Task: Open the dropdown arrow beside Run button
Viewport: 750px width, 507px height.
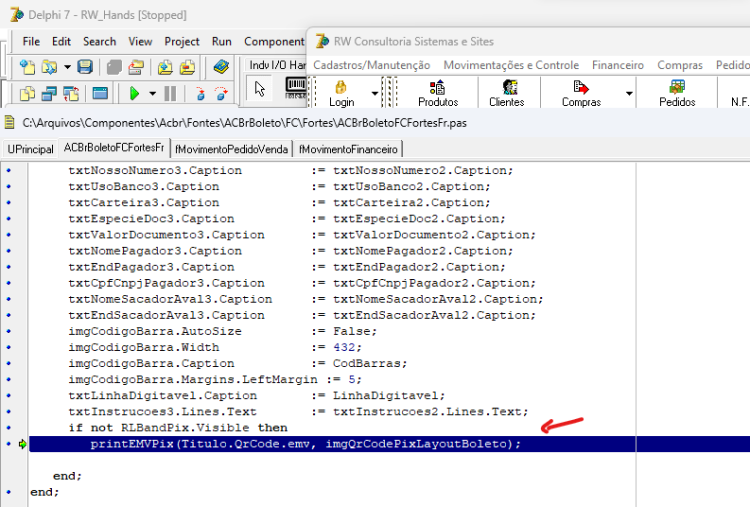Action: point(153,93)
